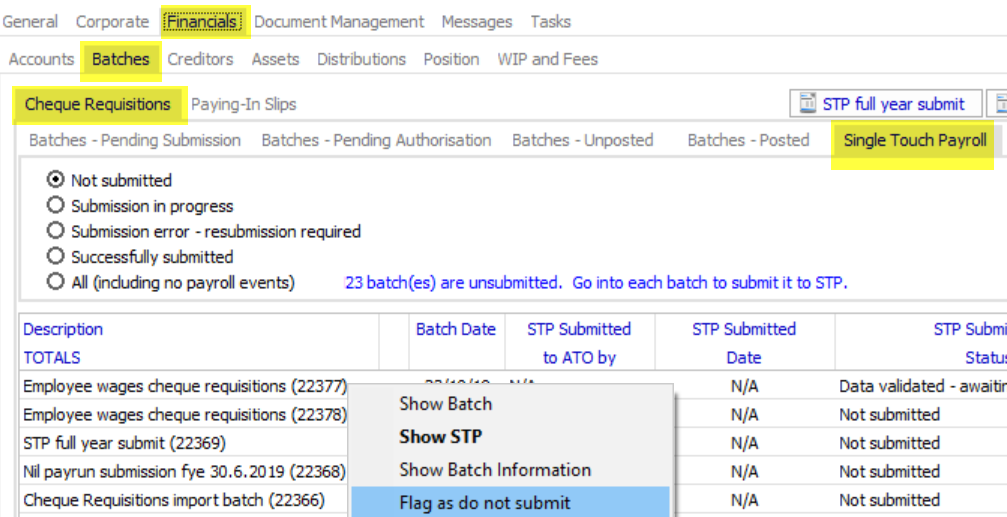1007x517 pixels.
Task: Sort by the Batch Date column header
Action: [455, 329]
